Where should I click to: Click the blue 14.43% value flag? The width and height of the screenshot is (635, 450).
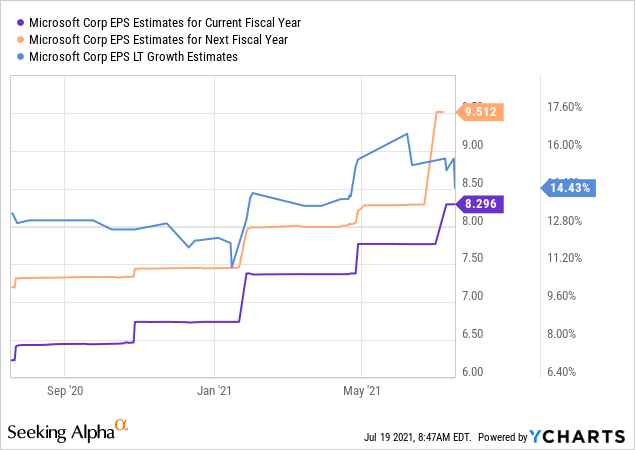(x=568, y=187)
